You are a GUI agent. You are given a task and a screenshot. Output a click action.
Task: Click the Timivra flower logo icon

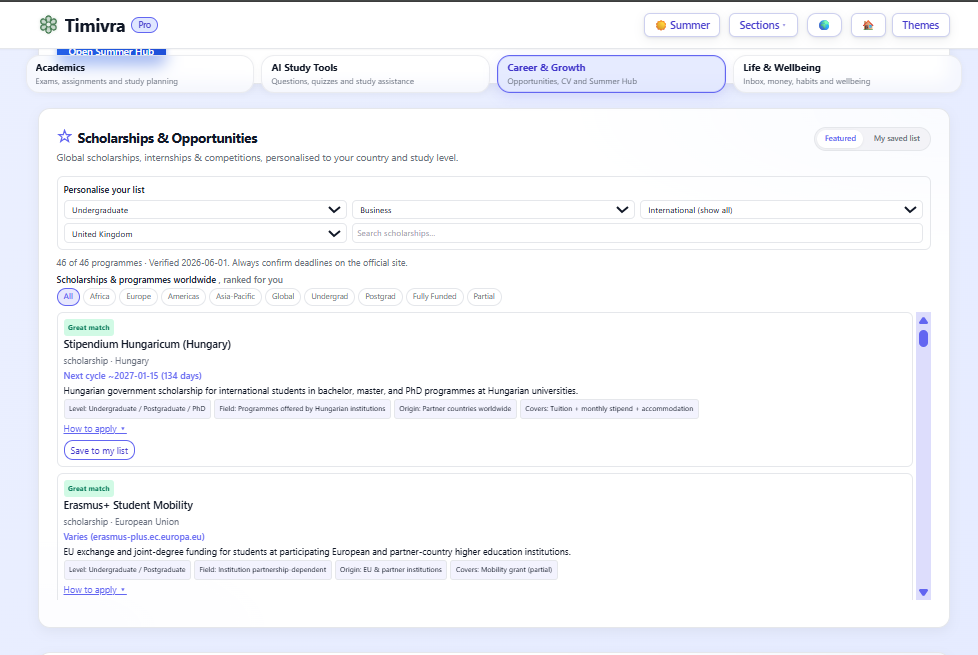click(x=48, y=25)
